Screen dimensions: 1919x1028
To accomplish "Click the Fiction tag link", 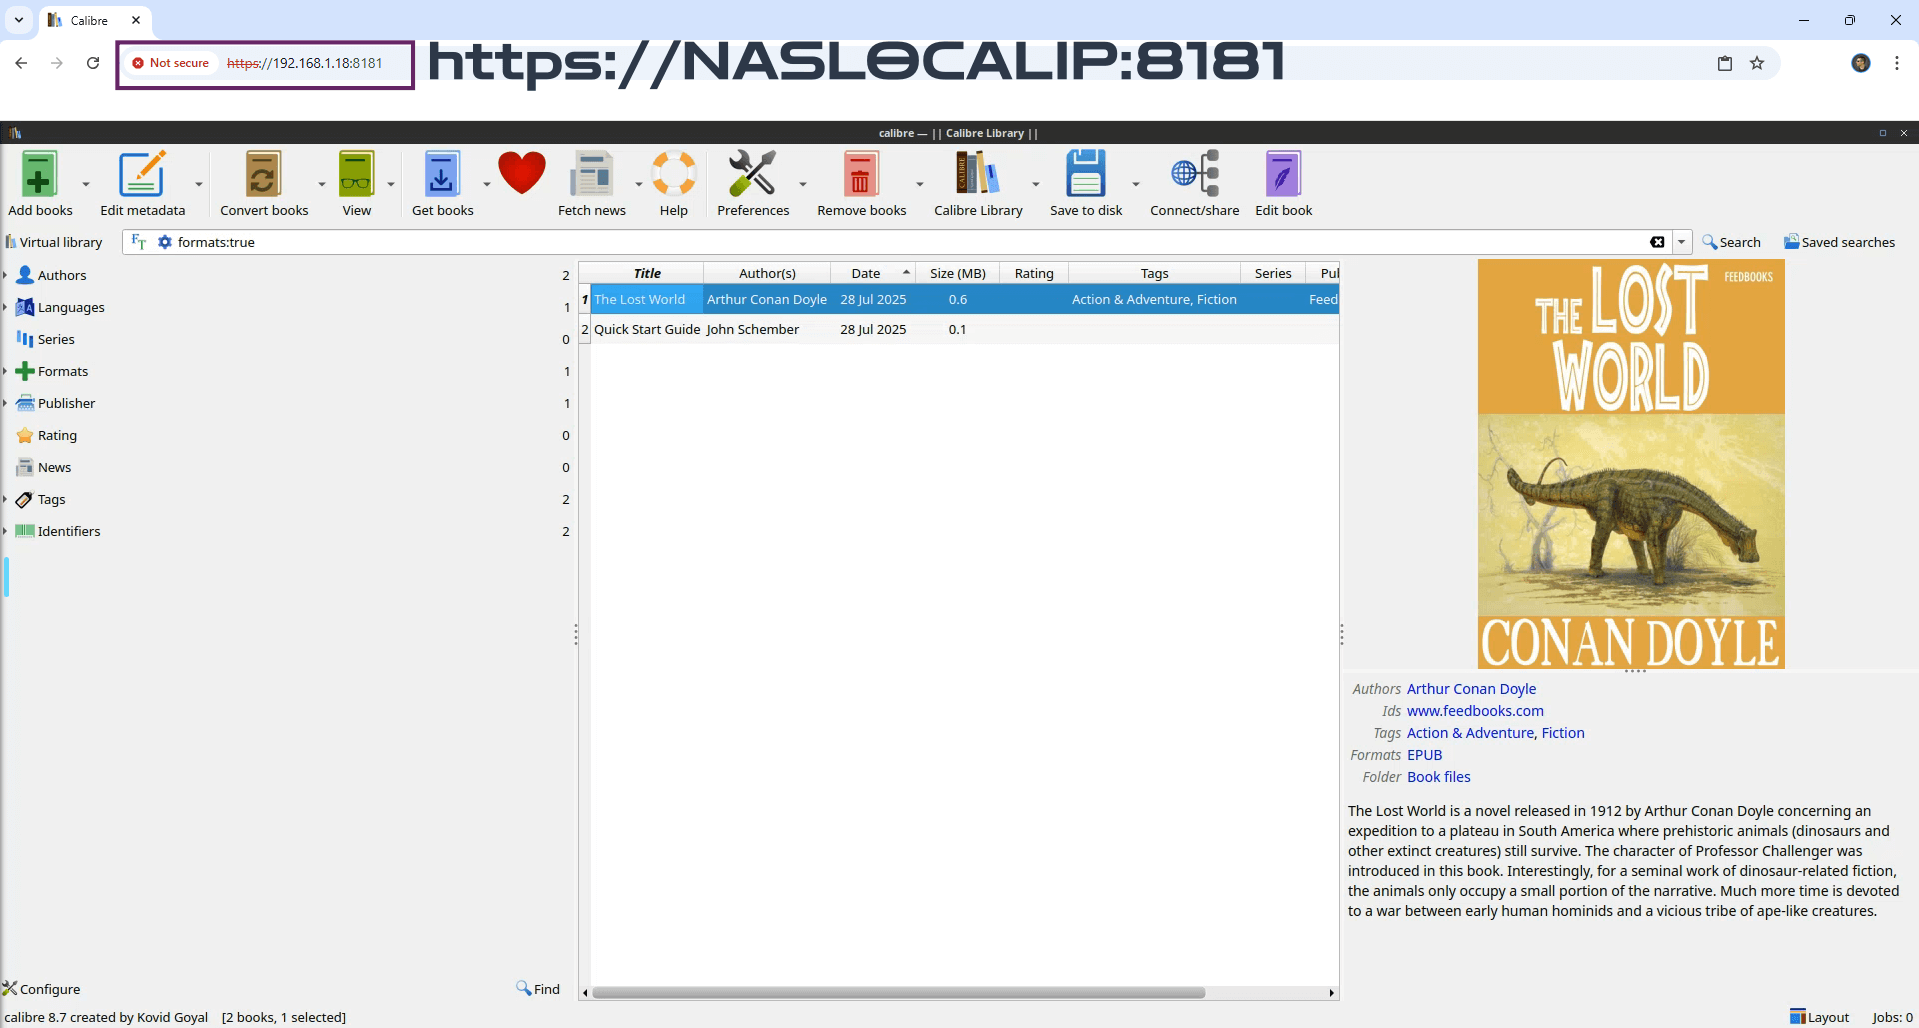I will click(1563, 733).
